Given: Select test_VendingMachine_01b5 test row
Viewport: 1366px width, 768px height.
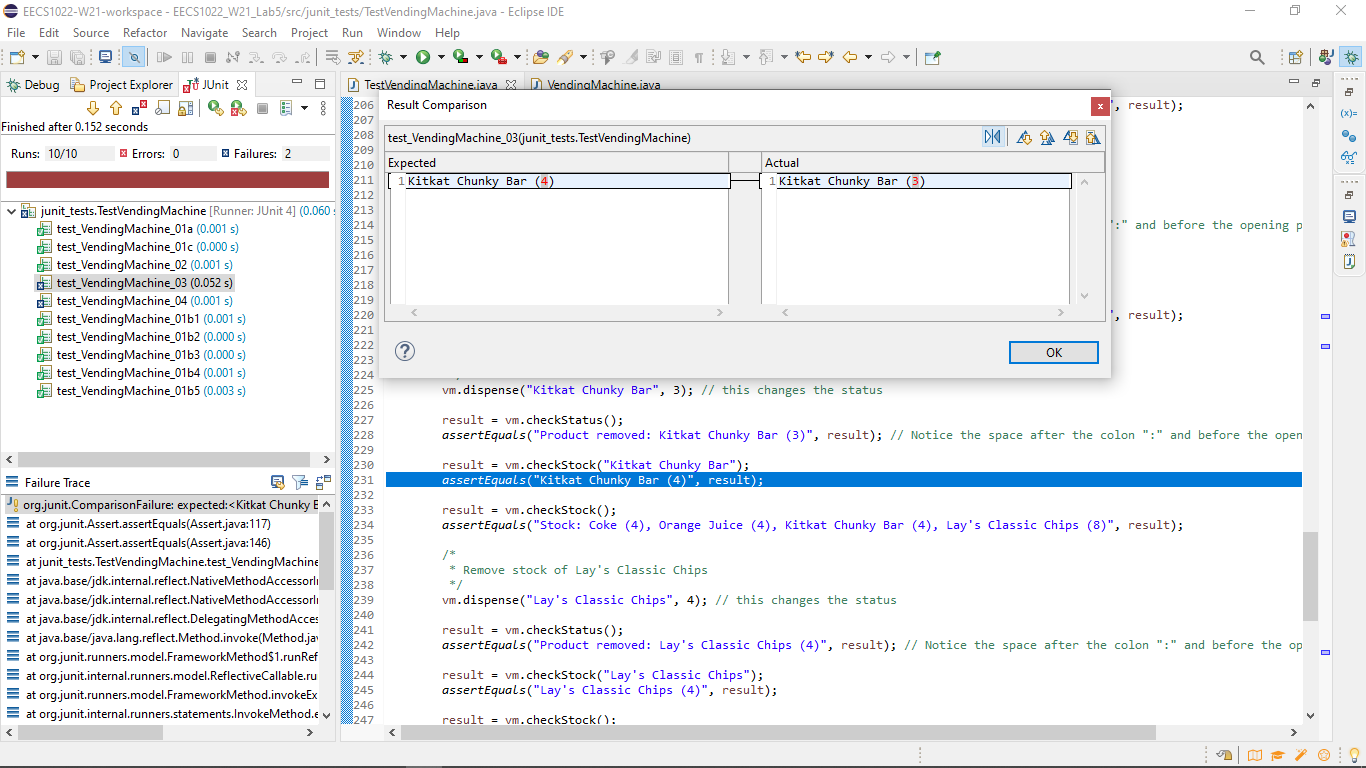Looking at the screenshot, I should 141,391.
